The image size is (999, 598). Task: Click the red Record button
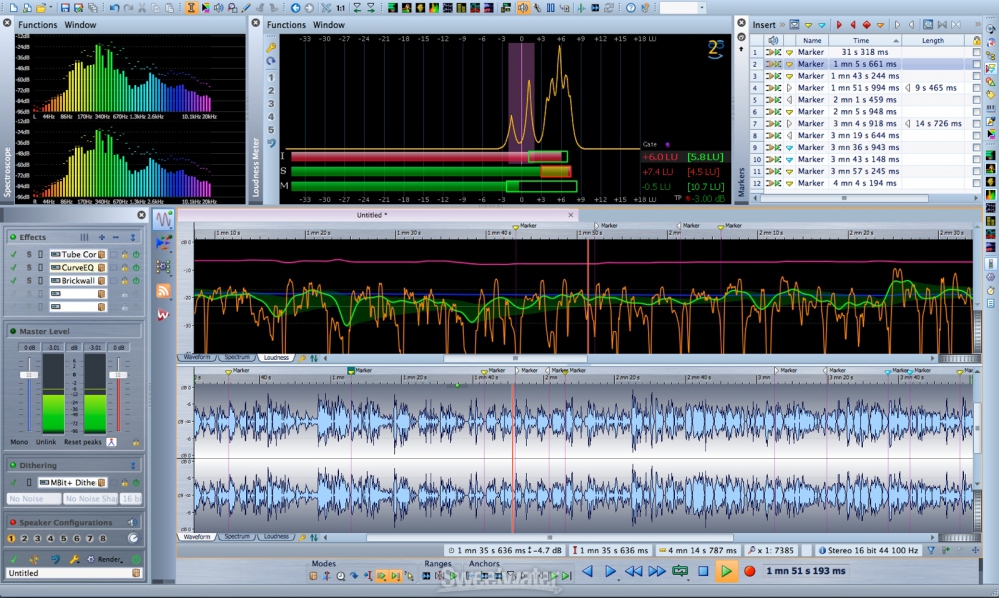(x=749, y=571)
